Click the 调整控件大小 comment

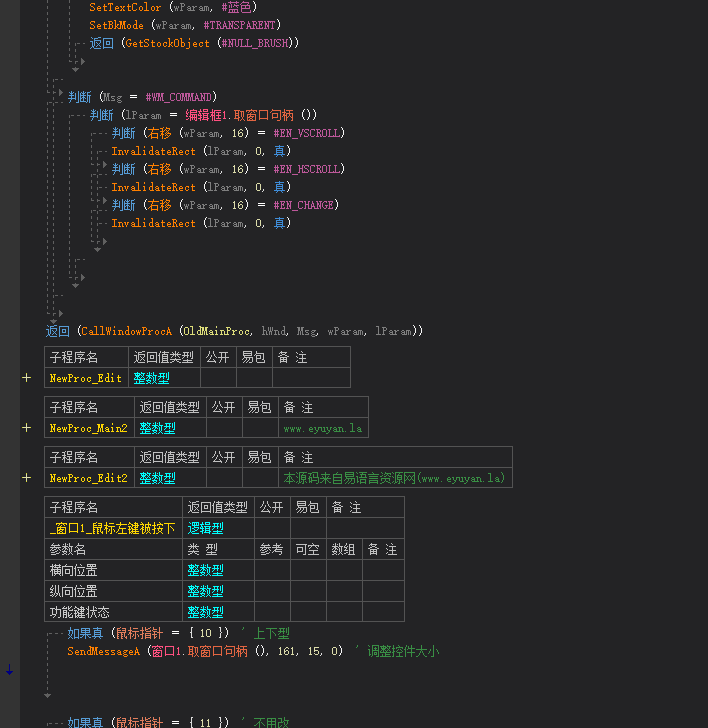coord(403,651)
